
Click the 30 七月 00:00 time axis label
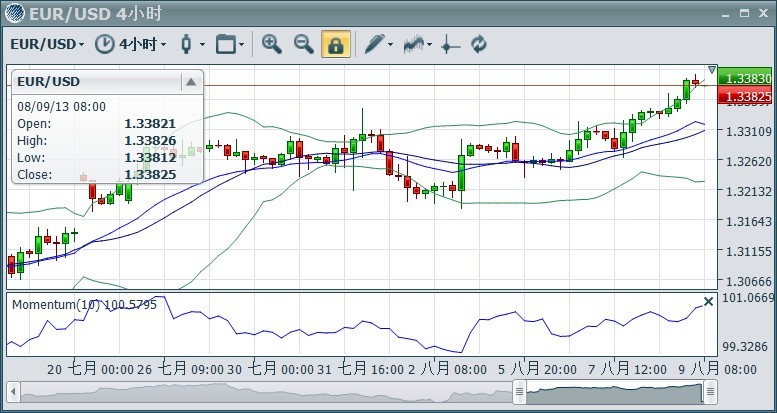[x=271, y=369]
